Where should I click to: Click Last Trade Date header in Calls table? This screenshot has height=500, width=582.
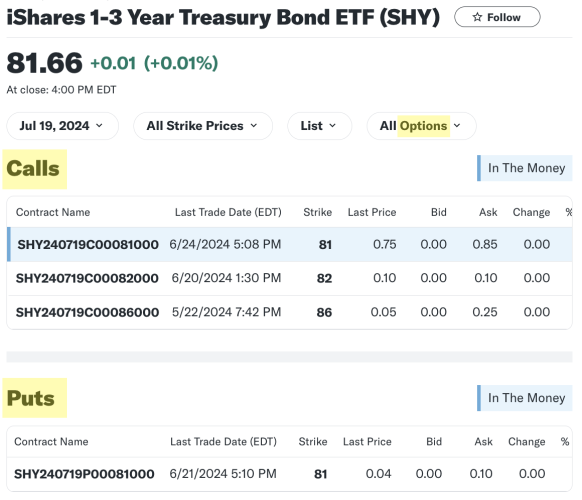click(228, 212)
